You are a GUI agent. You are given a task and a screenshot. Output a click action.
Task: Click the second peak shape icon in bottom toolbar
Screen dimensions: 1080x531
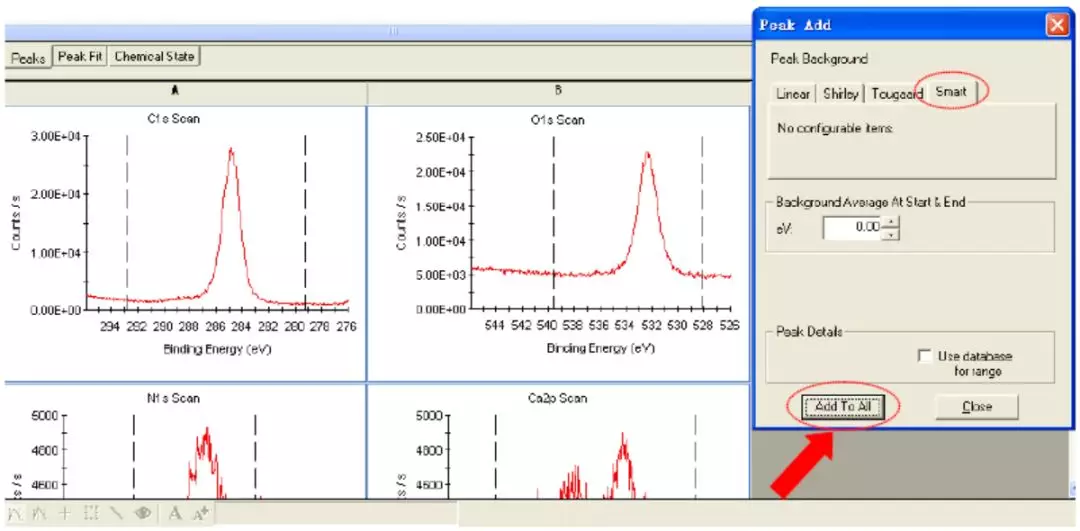click(x=40, y=513)
